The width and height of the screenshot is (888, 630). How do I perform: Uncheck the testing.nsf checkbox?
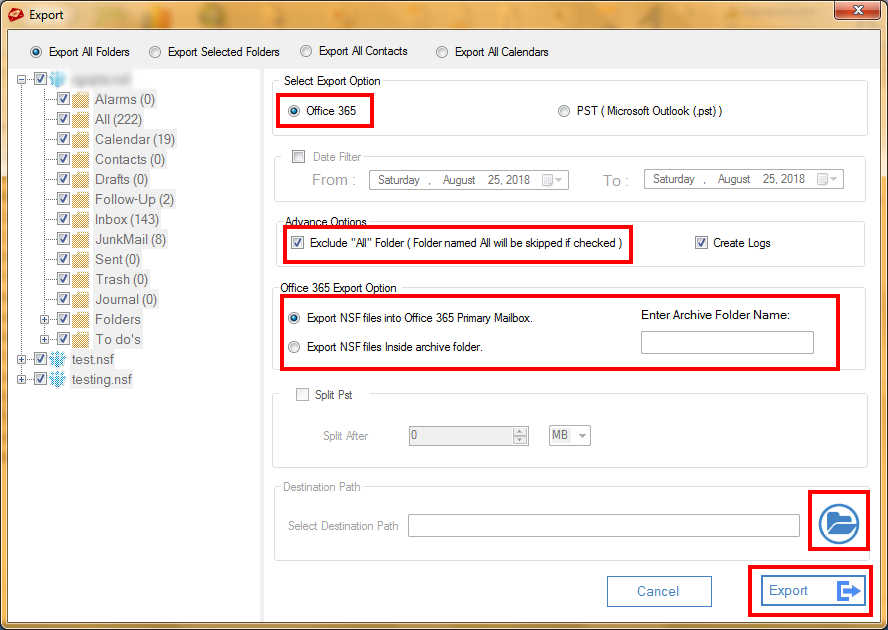click(40, 378)
